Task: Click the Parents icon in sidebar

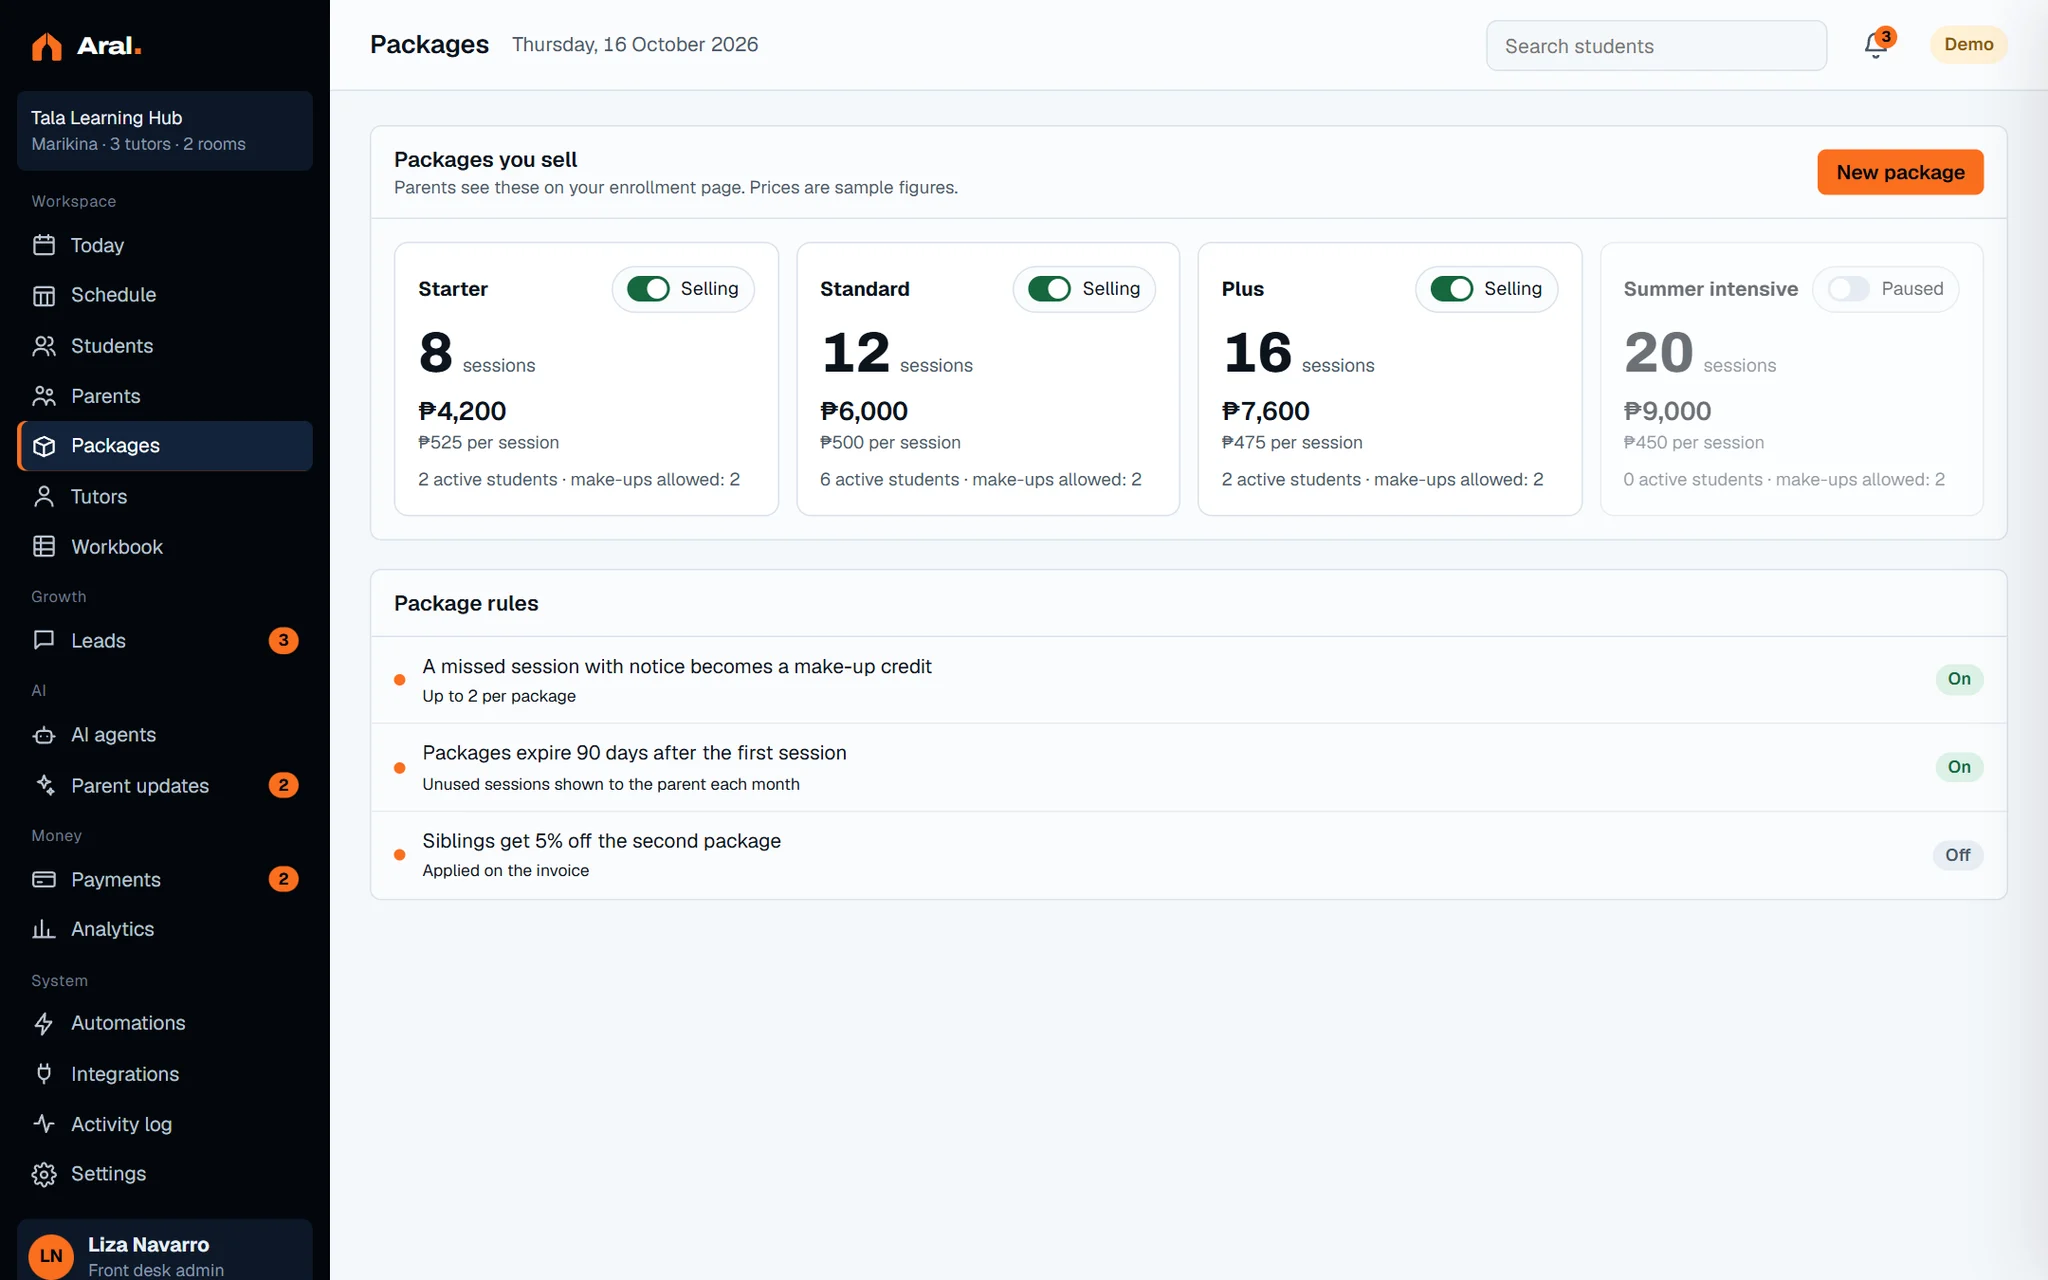Action: 44,396
